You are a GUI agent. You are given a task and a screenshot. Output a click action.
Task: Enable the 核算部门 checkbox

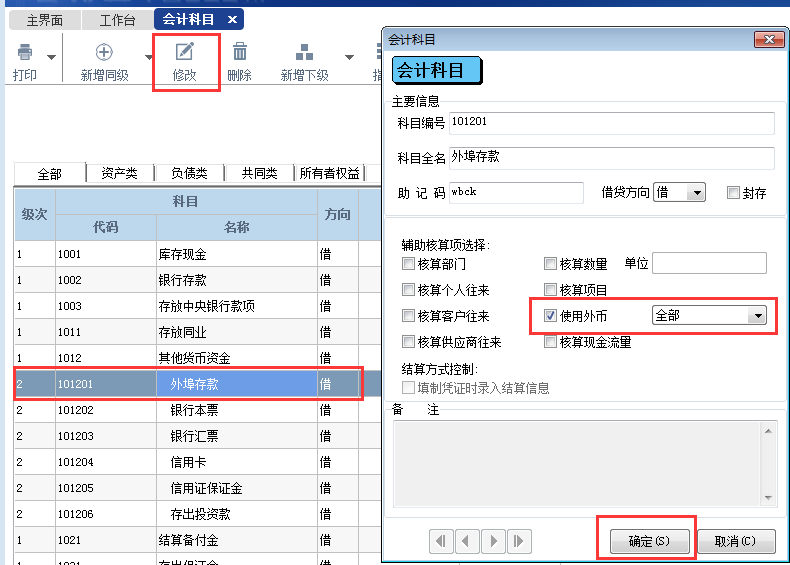(x=408, y=264)
